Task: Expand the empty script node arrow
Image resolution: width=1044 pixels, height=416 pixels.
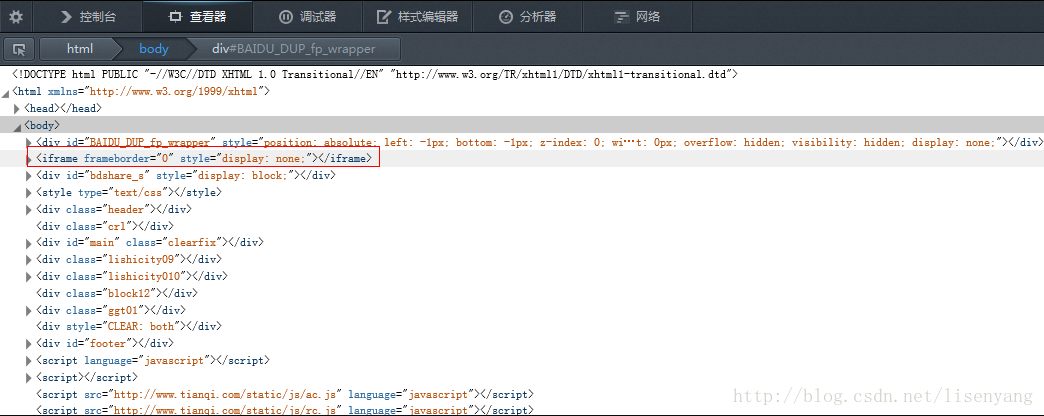Action: pyautogui.click(x=29, y=377)
